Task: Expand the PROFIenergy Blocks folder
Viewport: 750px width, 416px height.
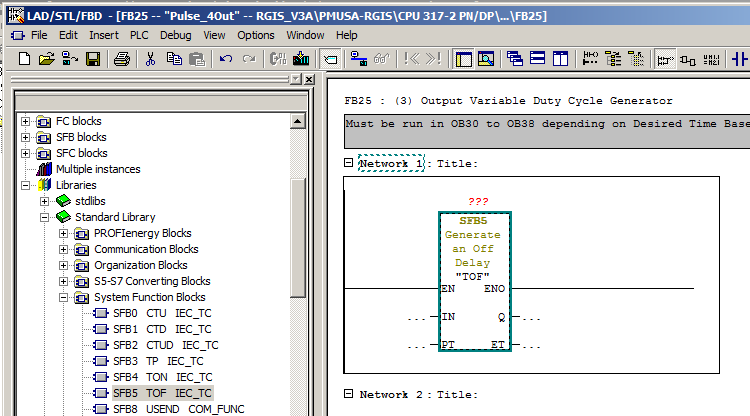Action: (63, 233)
